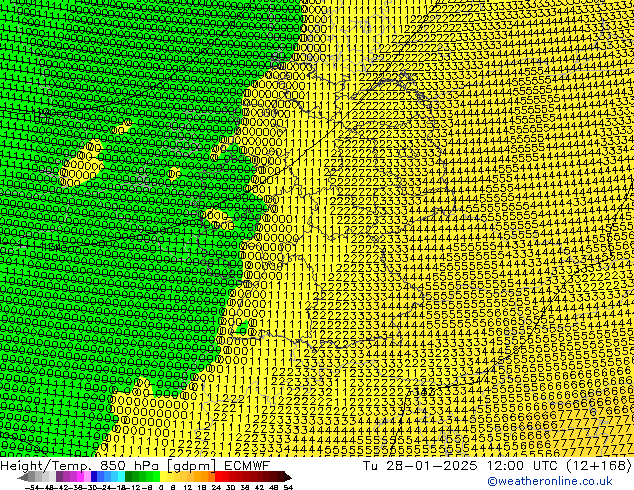
Task: Click the legend's right dark maroon arrow end
Action: [288, 477]
